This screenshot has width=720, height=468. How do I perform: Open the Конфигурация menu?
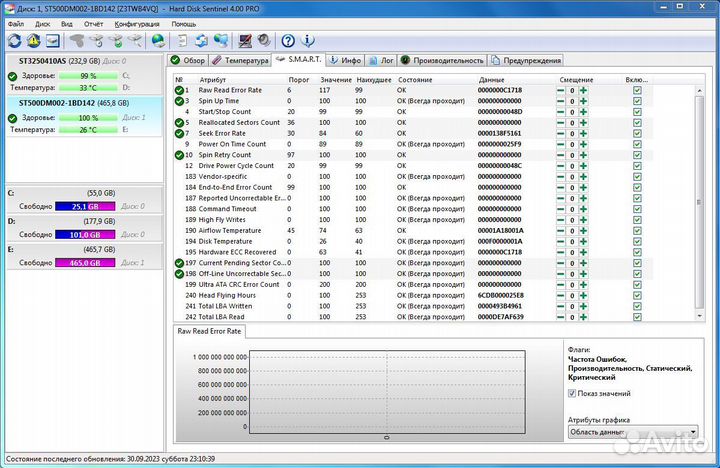[137, 24]
